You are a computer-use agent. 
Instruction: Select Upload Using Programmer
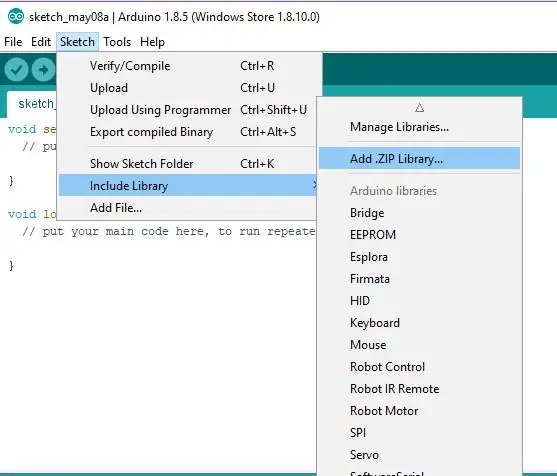188,110
